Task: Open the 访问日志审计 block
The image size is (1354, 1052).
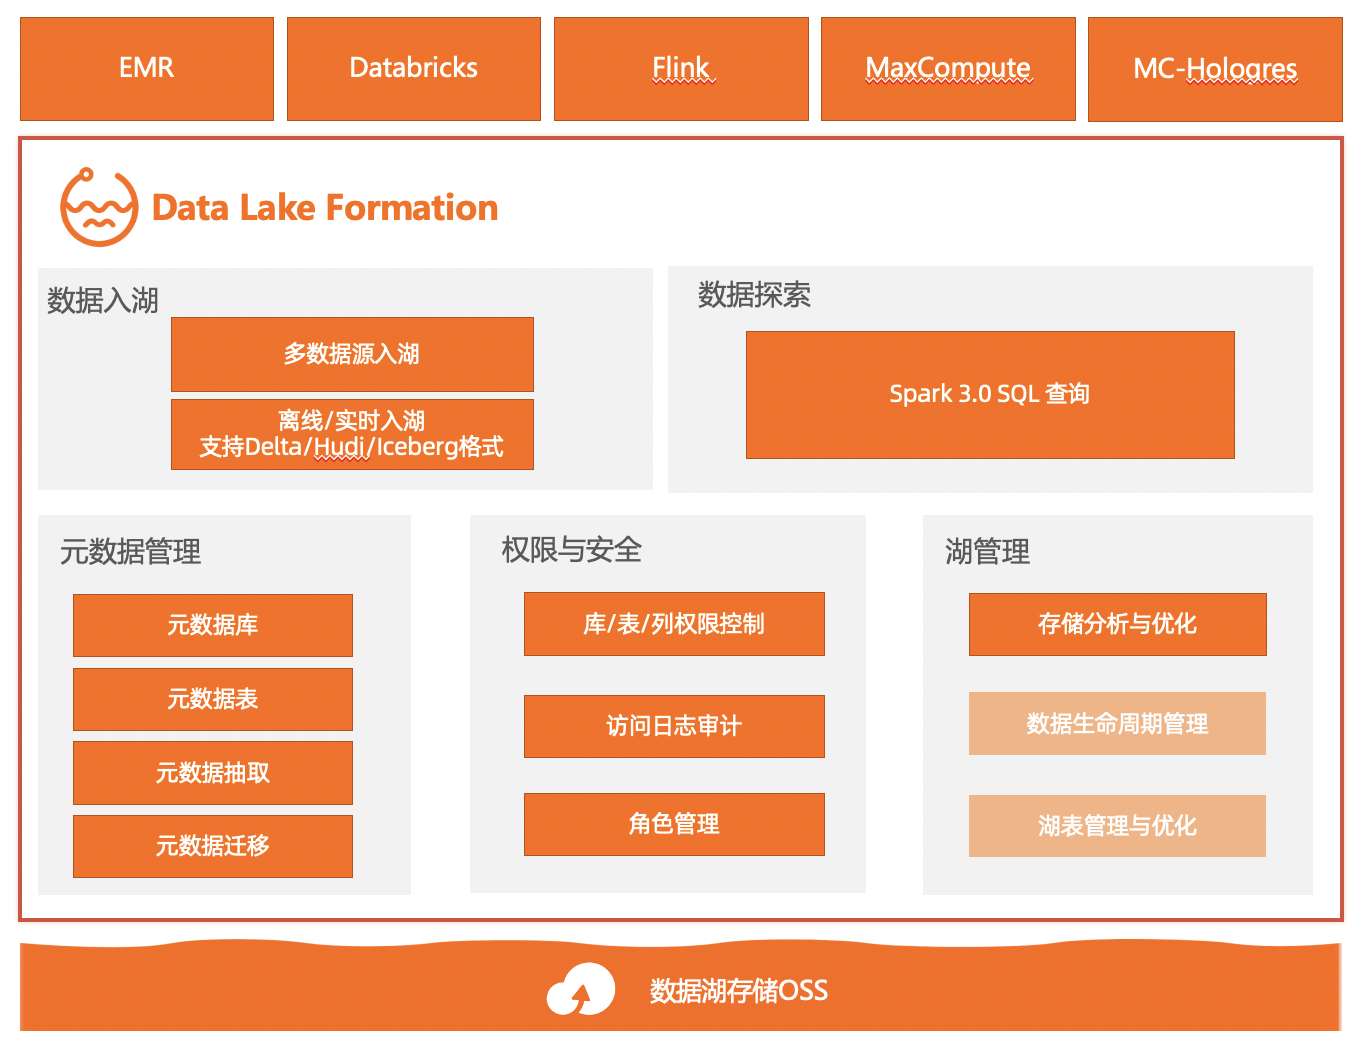Action: [x=674, y=726]
